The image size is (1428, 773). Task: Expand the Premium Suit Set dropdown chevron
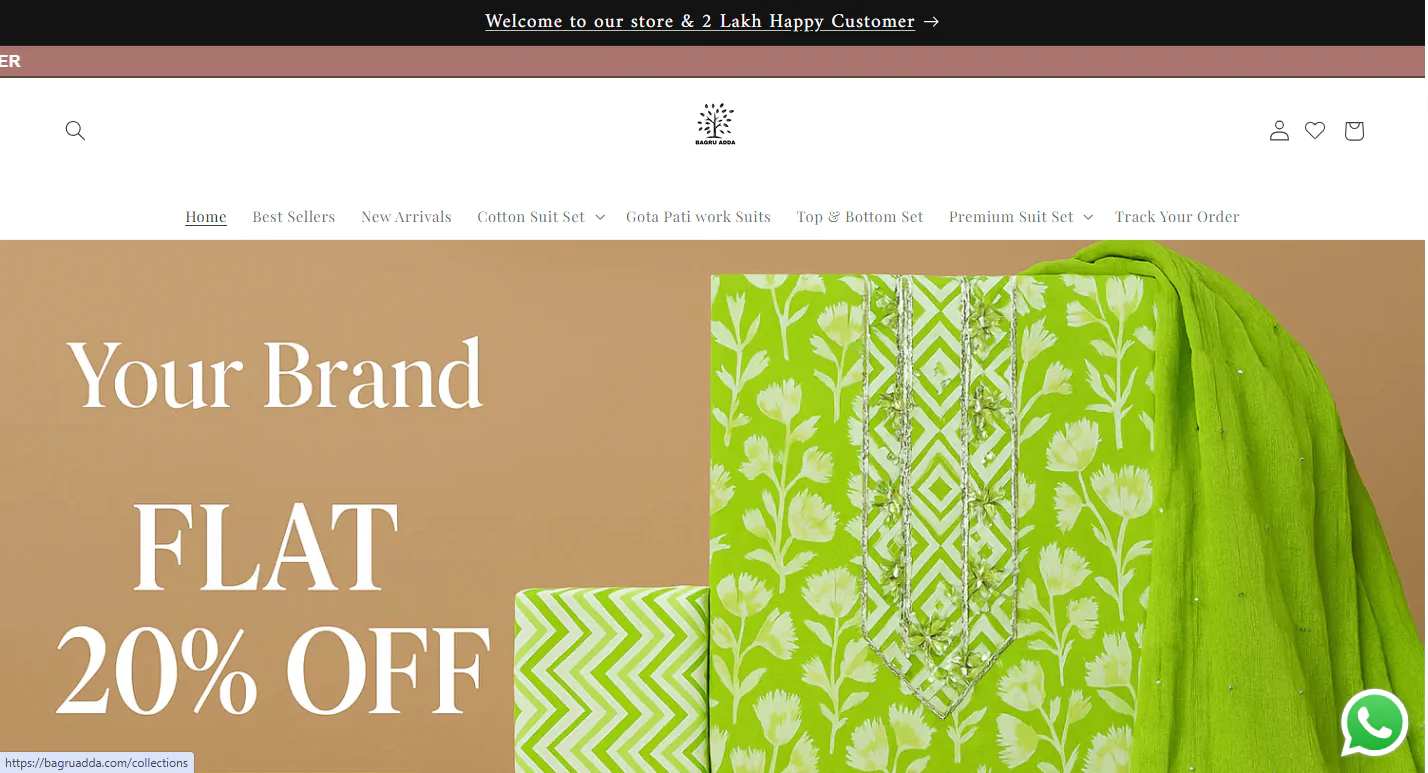(1088, 217)
